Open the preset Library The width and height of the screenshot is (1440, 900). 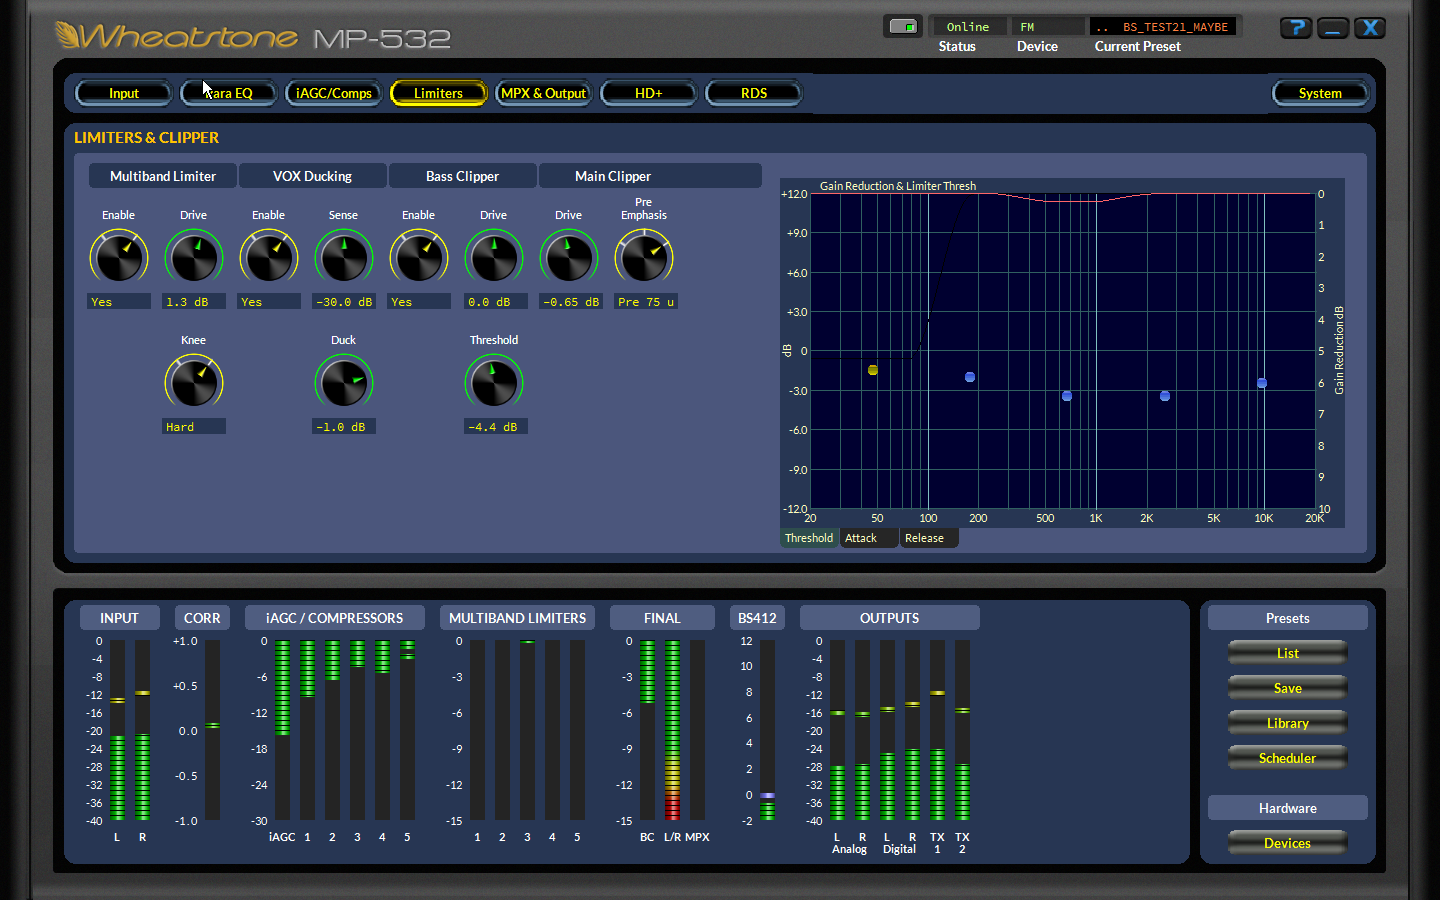1288,723
